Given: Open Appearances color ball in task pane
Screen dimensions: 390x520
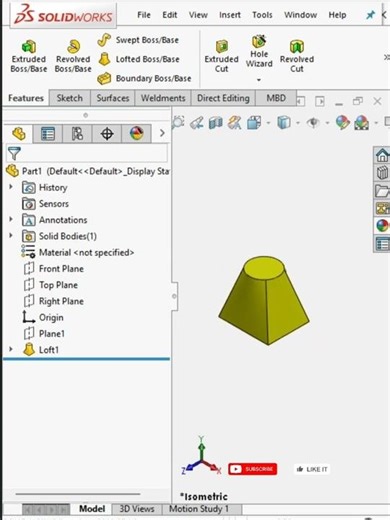Looking at the screenshot, I should pyautogui.click(x=382, y=226).
